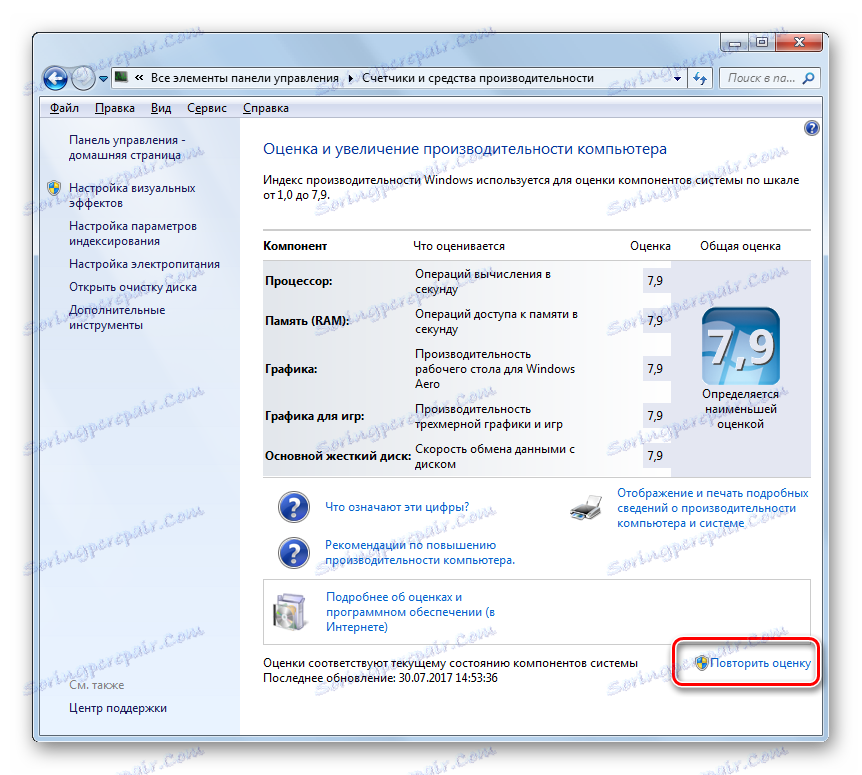Click the shield icon beside Настройка визуальных эффектов
Screen dimensions: 862x775
pos(53,186)
